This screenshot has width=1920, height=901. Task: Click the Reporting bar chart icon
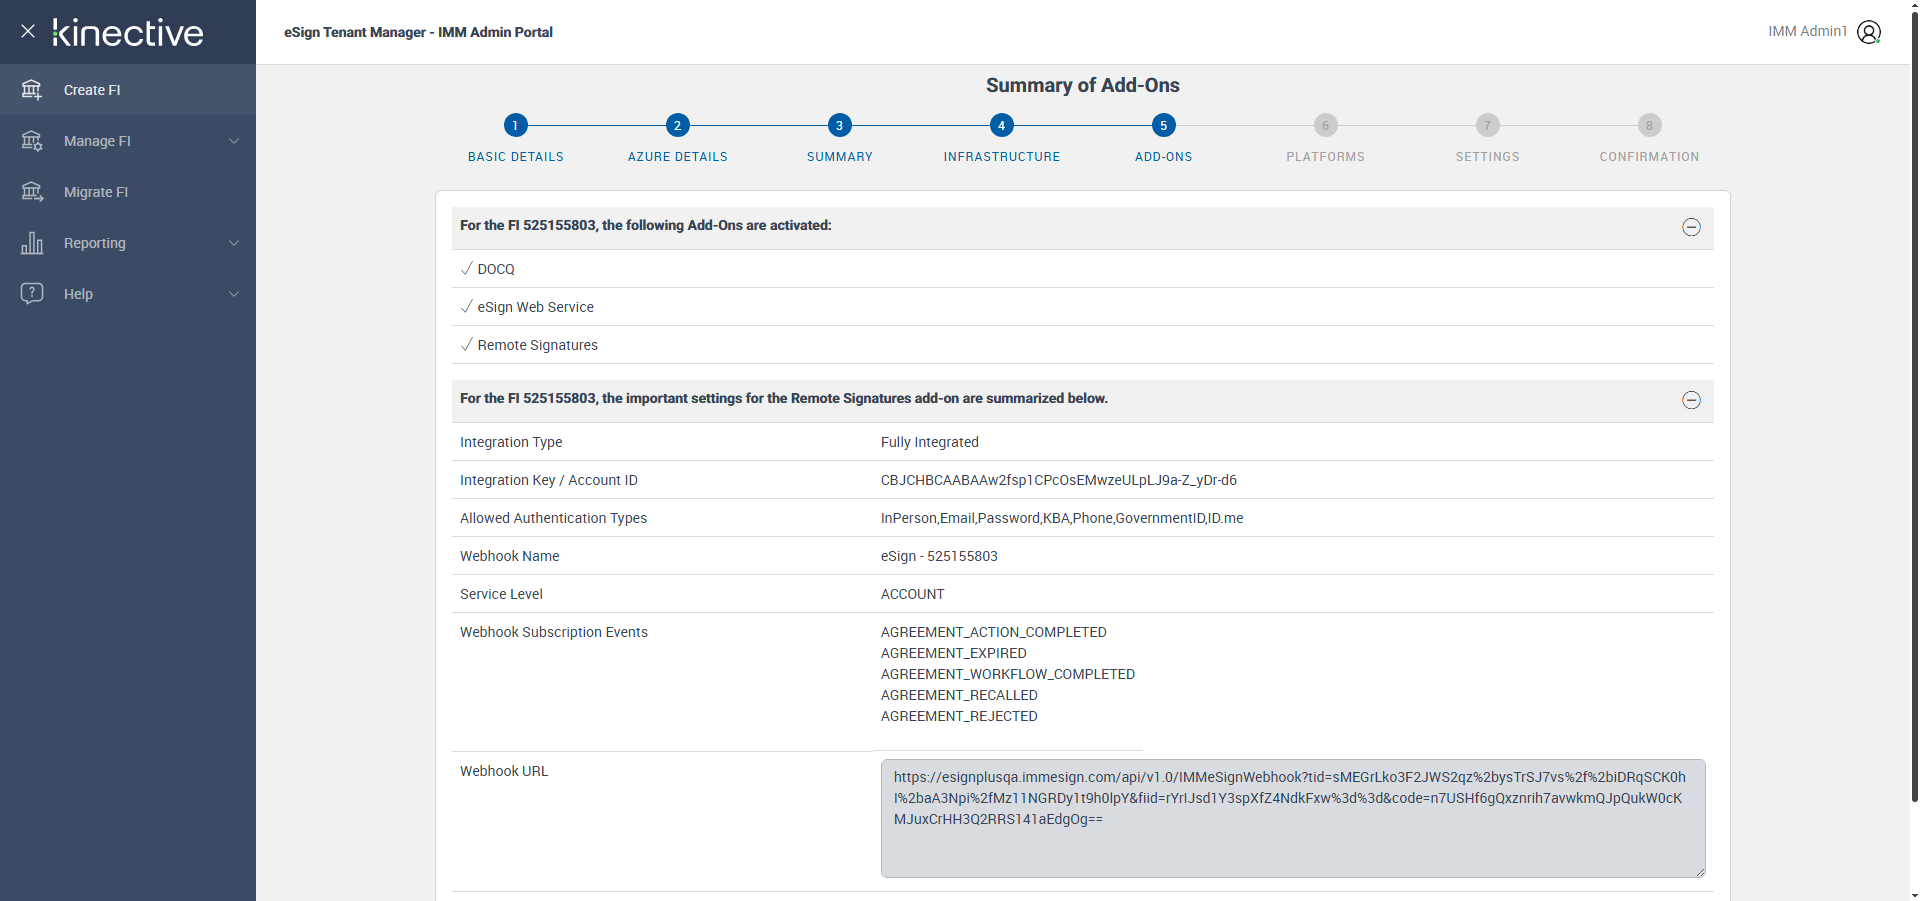(32, 243)
